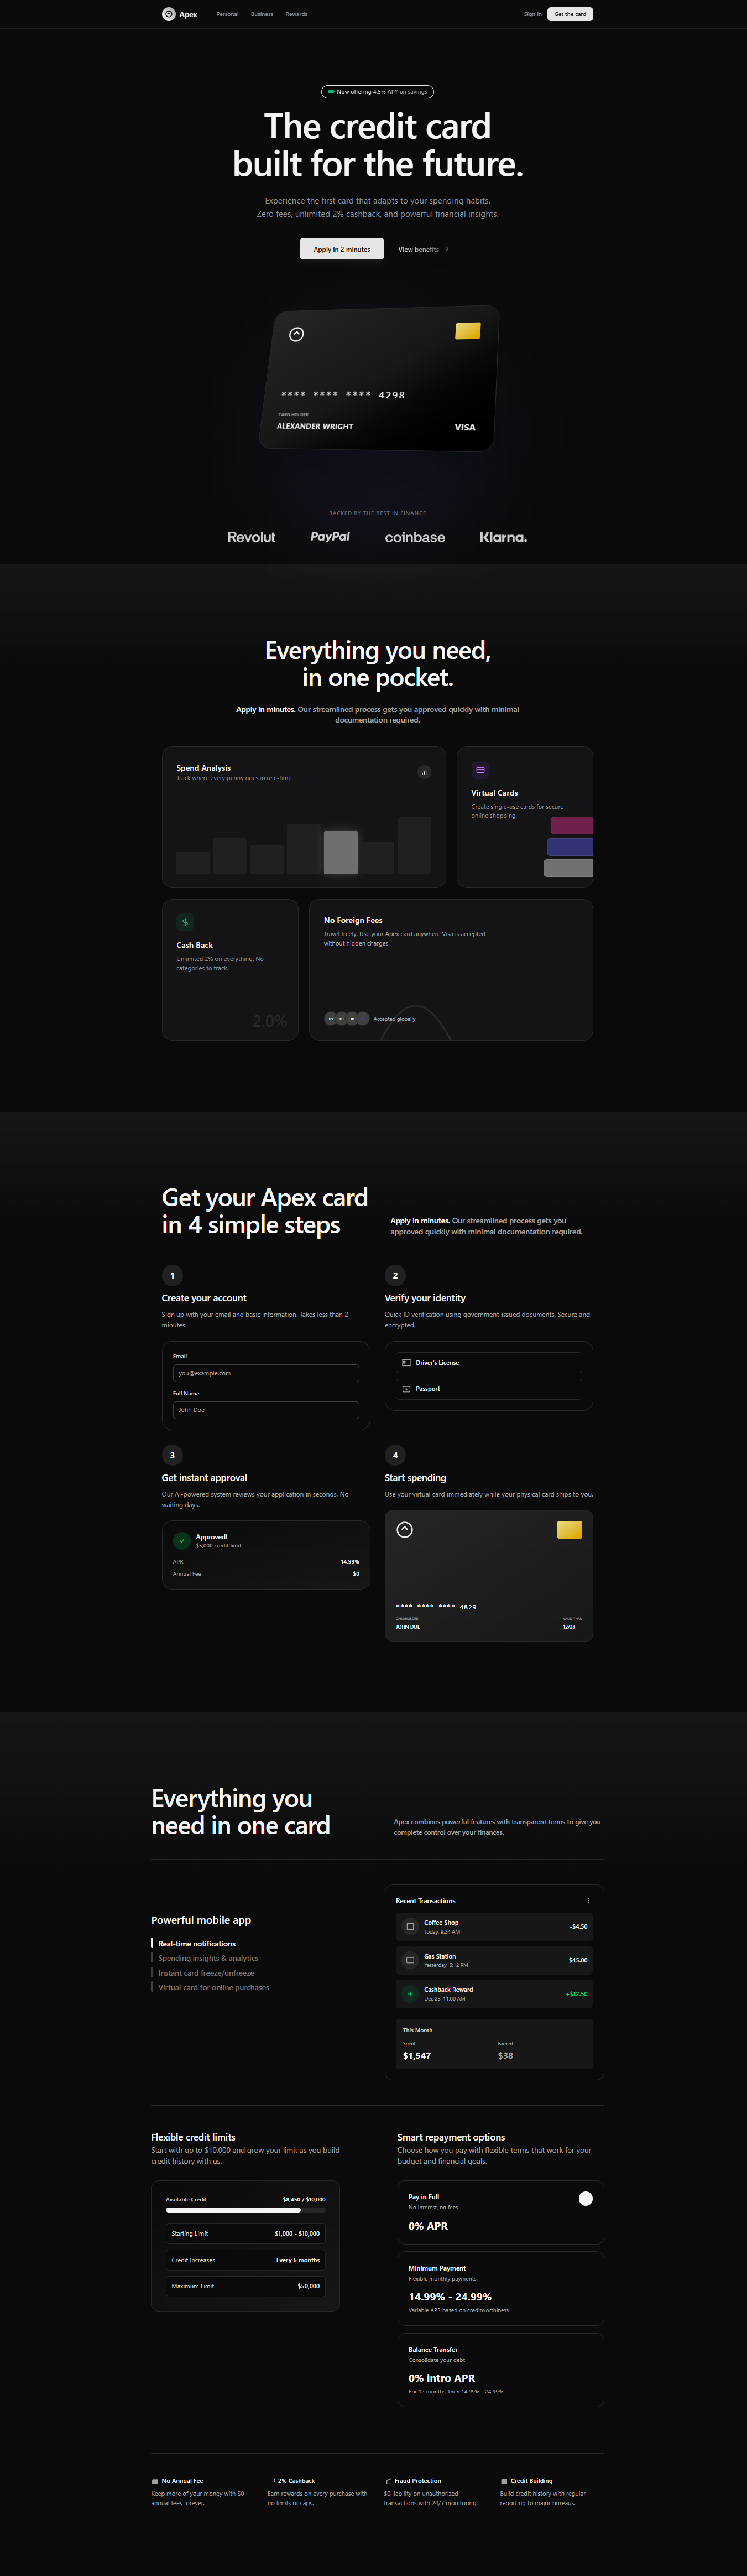Click the Maximum Limit row
This screenshot has height=2576, width=747.
pos(245,2286)
